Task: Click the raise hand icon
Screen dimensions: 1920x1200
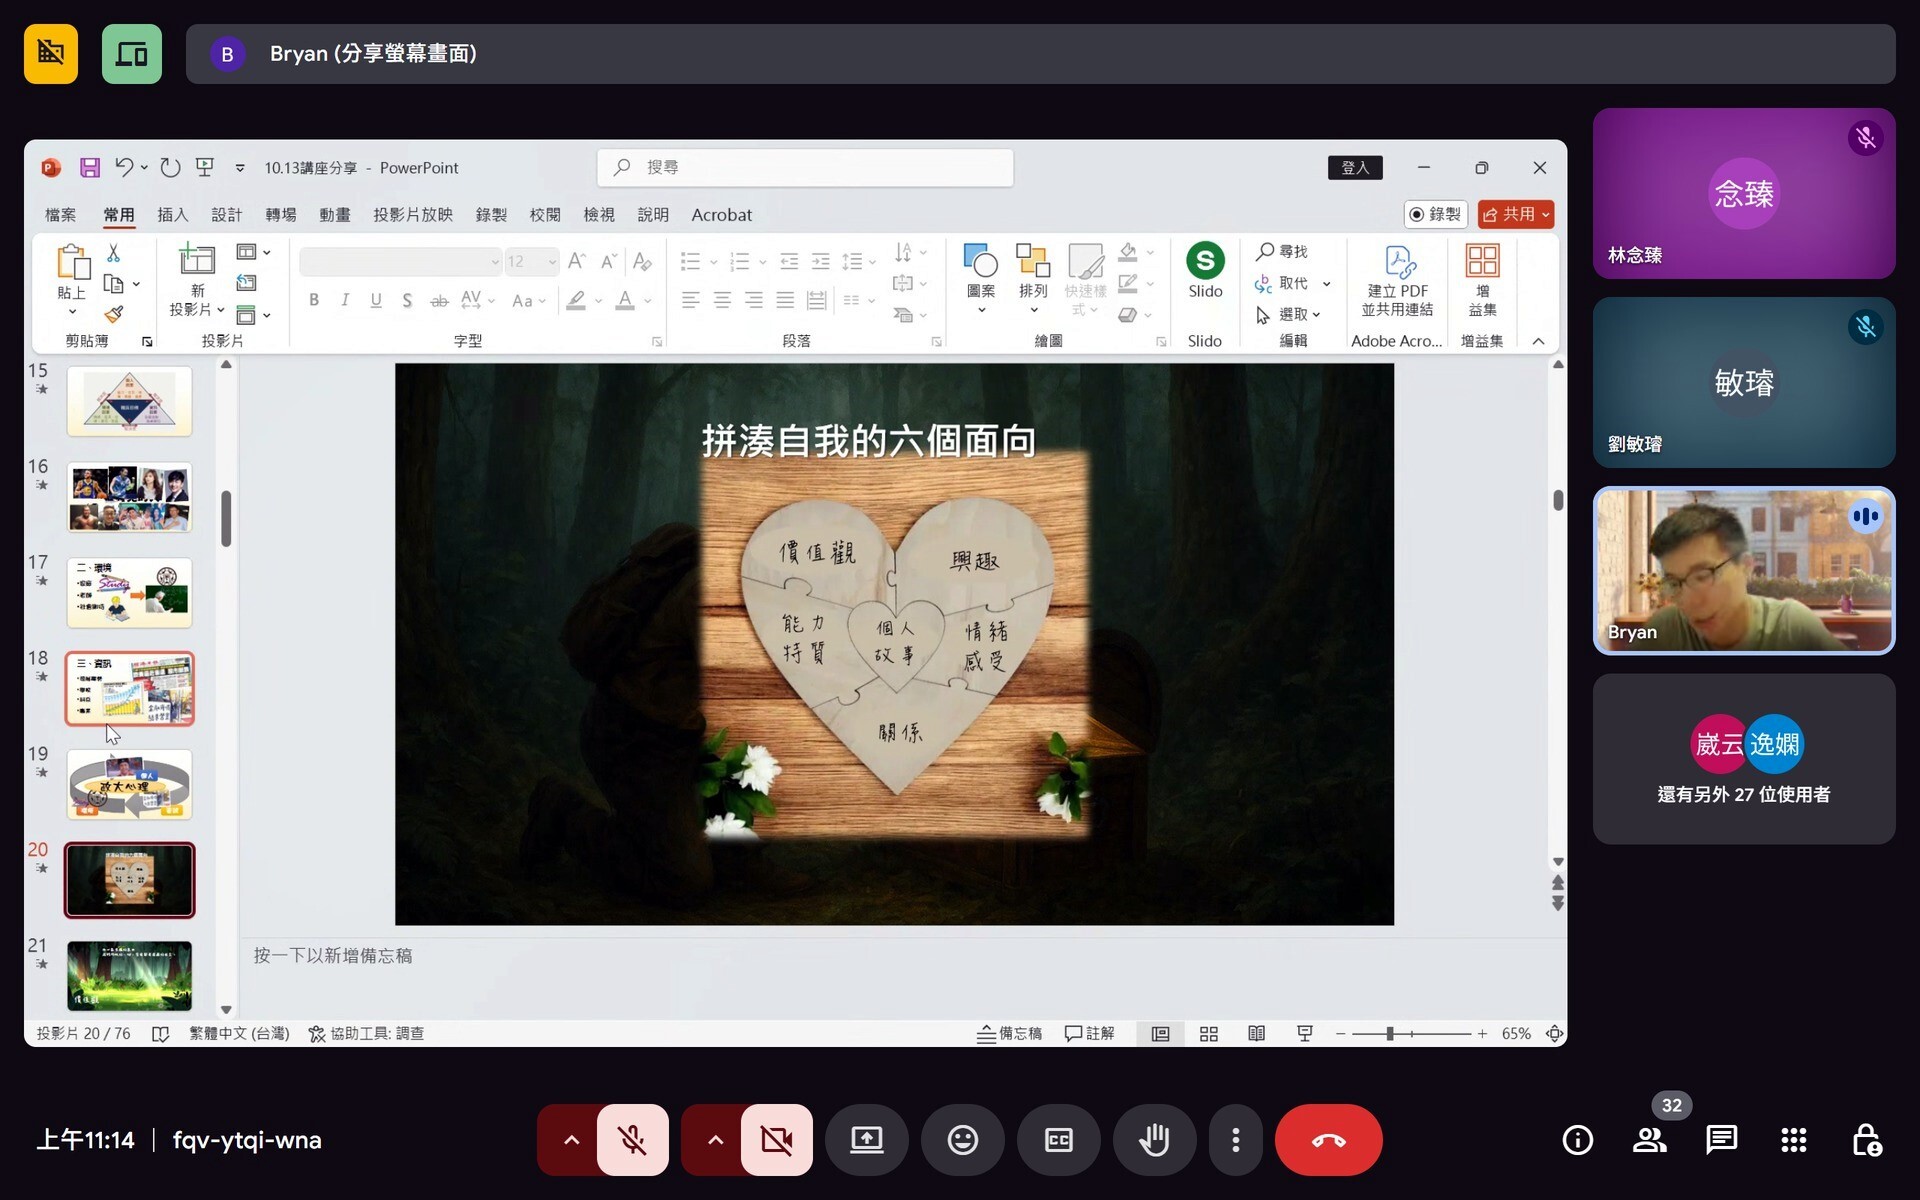Action: point(1154,1140)
